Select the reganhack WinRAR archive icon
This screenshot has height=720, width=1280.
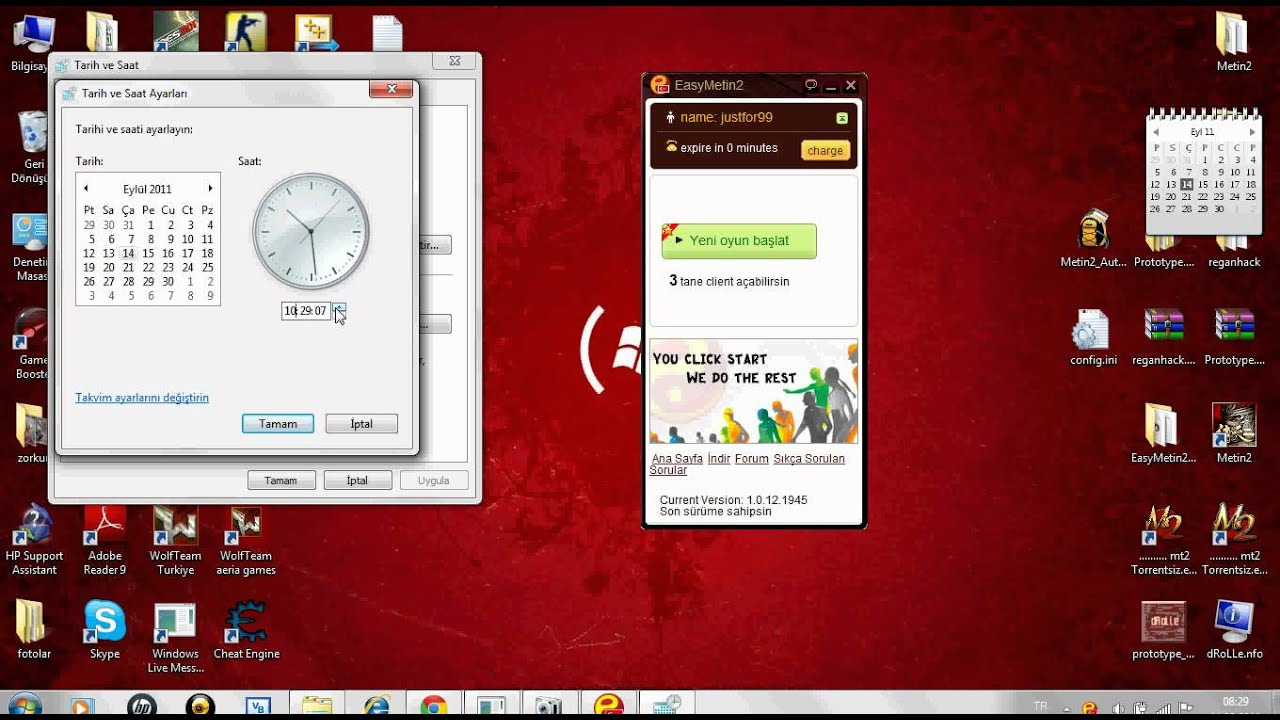point(1164,337)
